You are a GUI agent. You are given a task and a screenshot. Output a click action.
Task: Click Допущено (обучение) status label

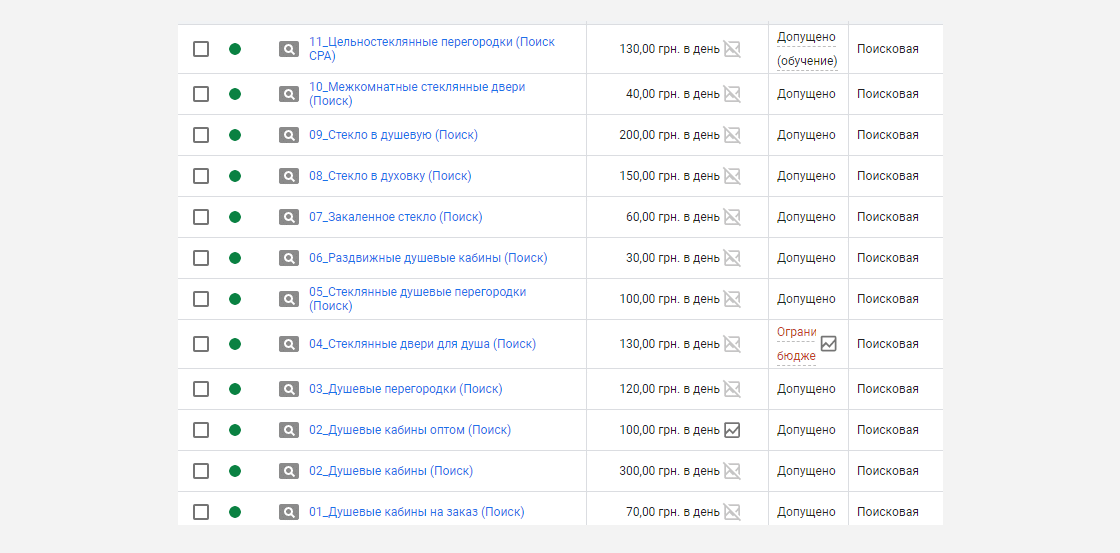click(807, 49)
